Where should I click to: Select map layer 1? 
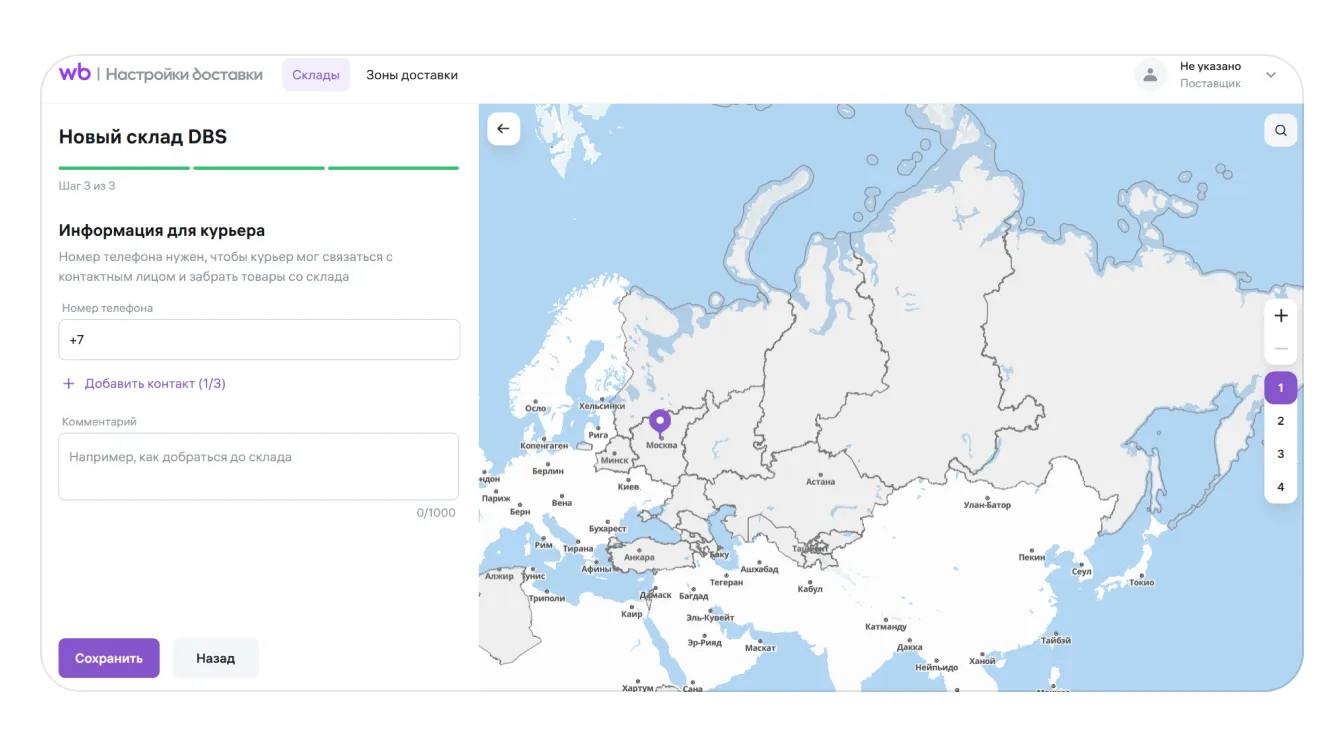click(1280, 388)
